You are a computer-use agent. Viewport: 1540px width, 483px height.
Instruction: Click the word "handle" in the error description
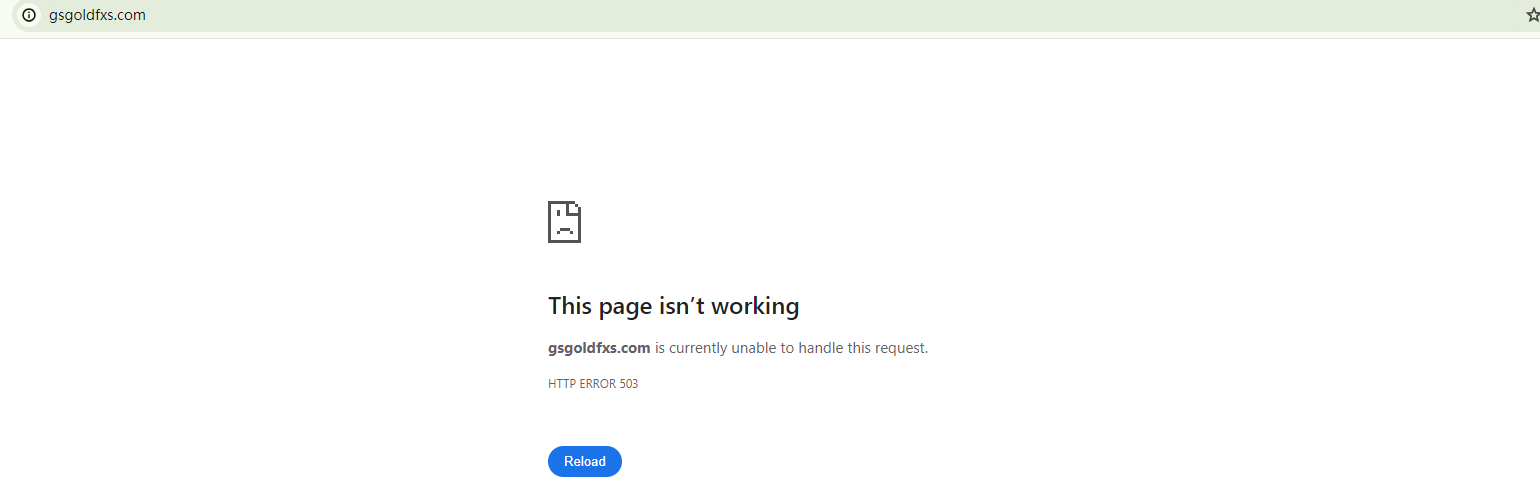point(820,348)
